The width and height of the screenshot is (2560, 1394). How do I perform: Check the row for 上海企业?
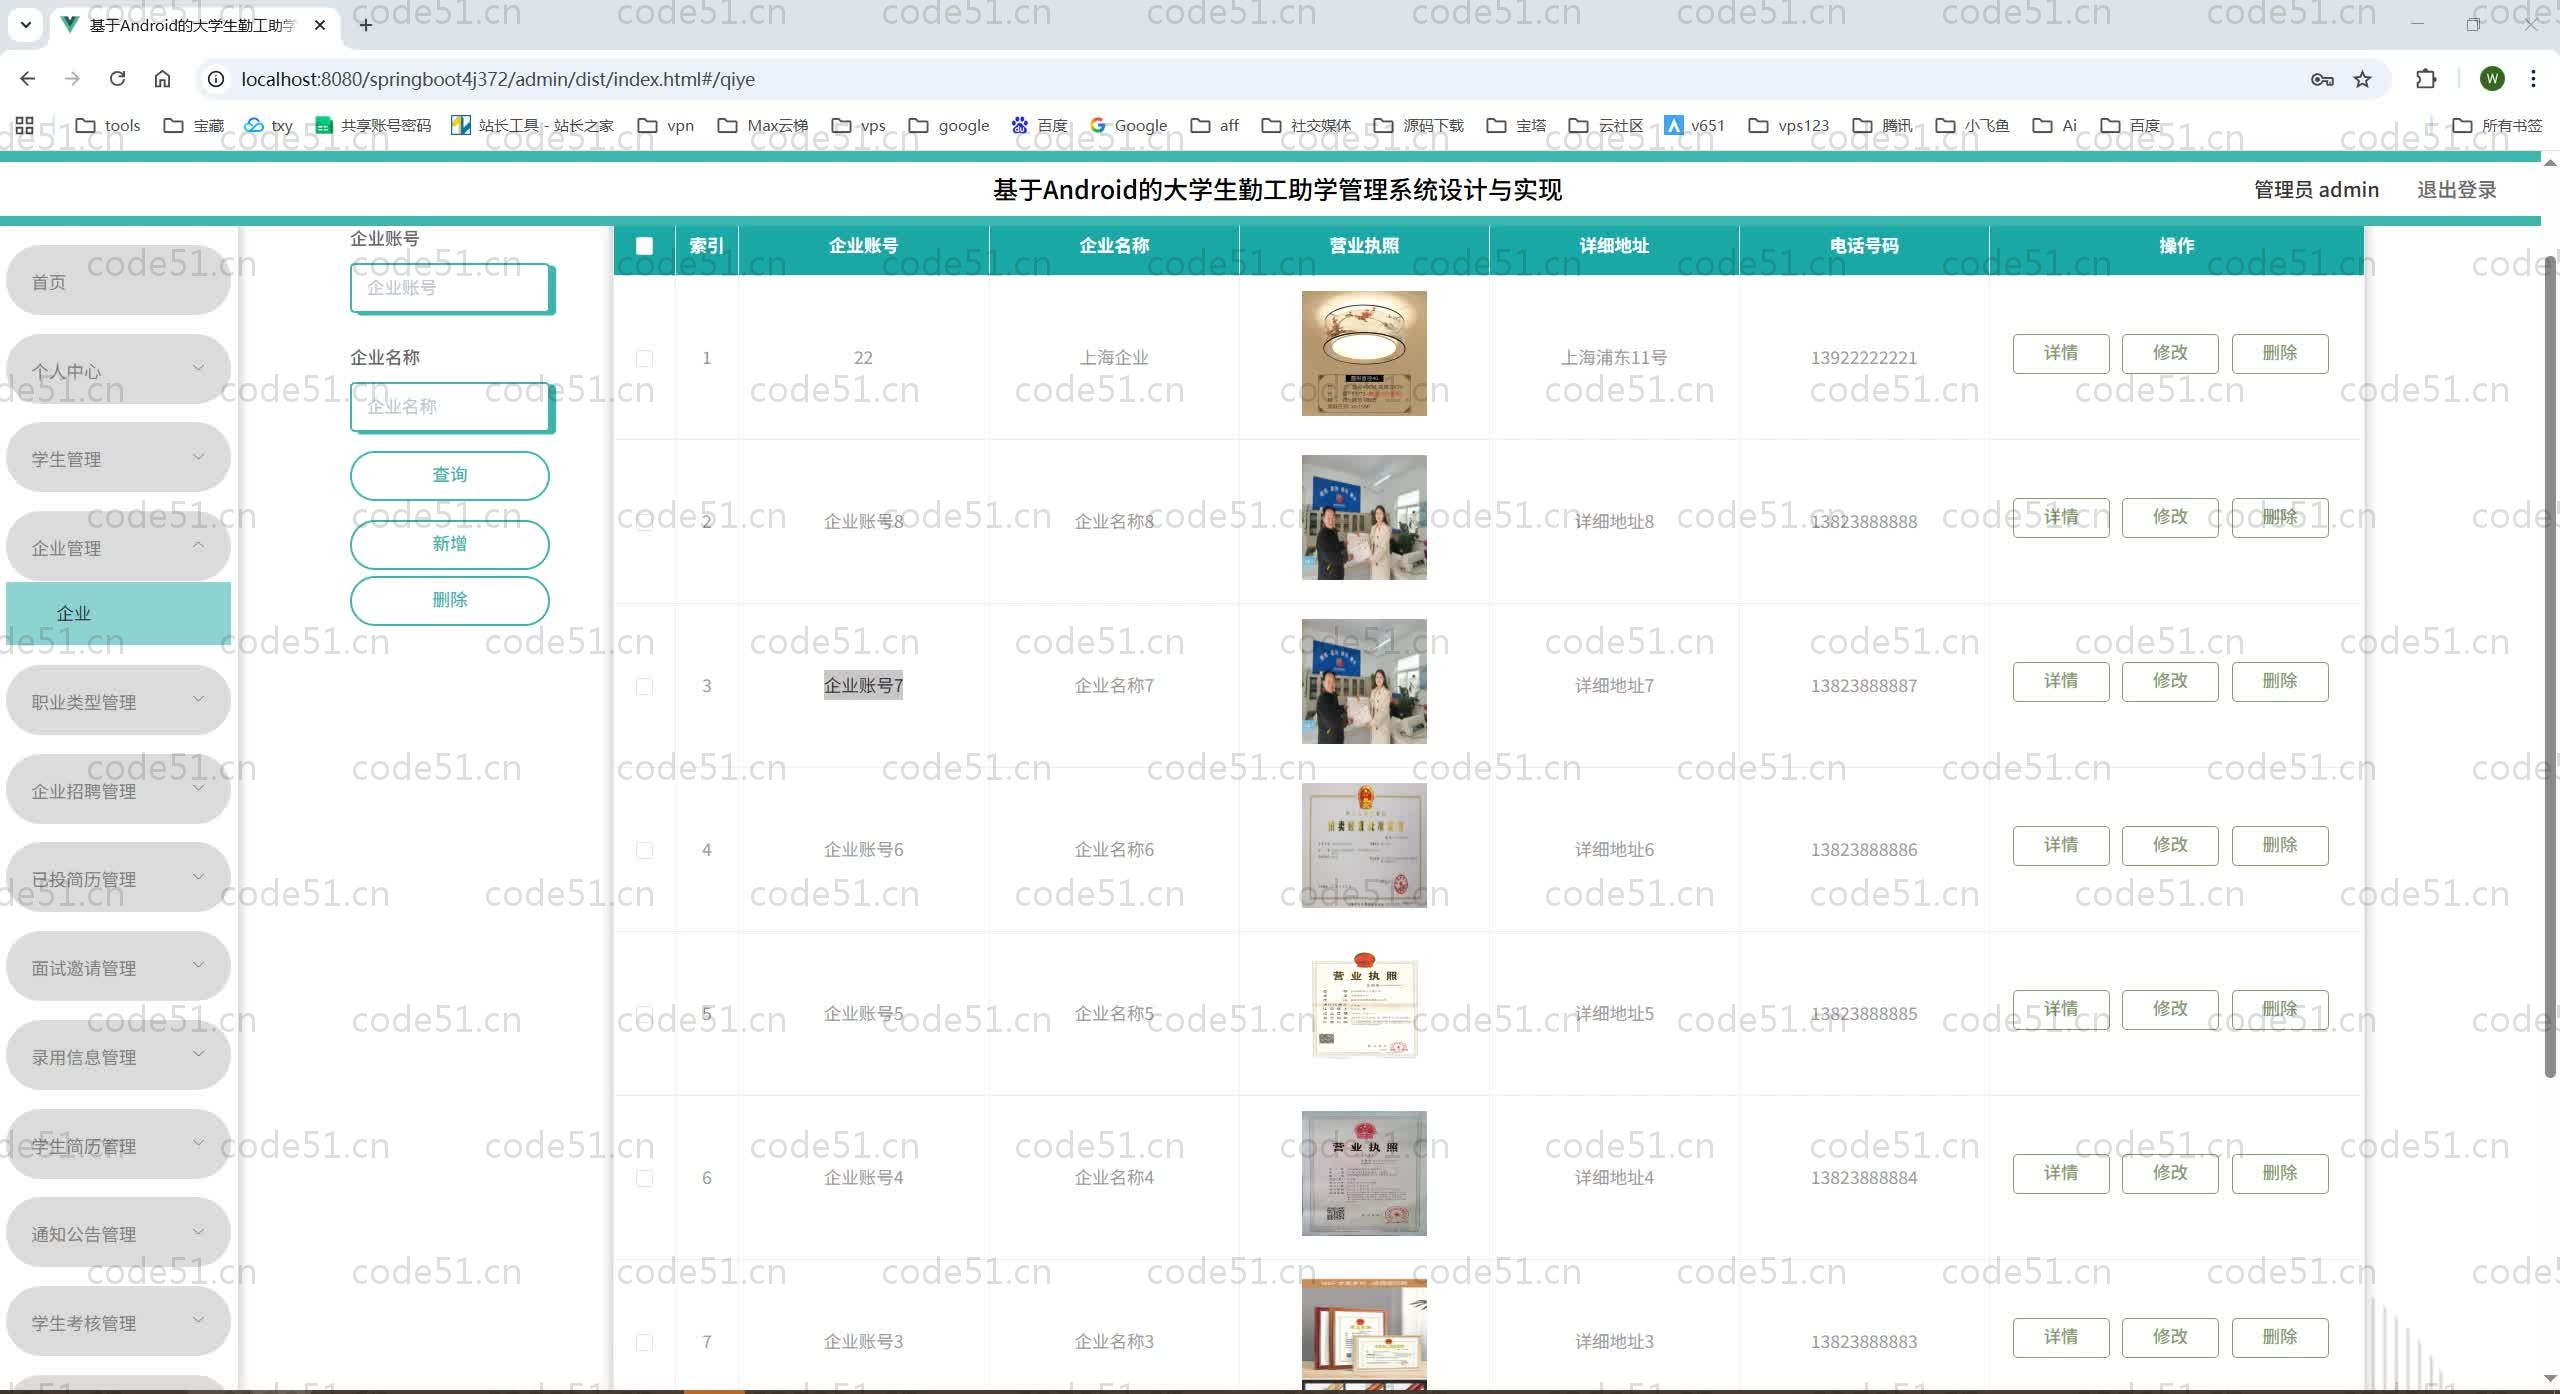coord(644,358)
